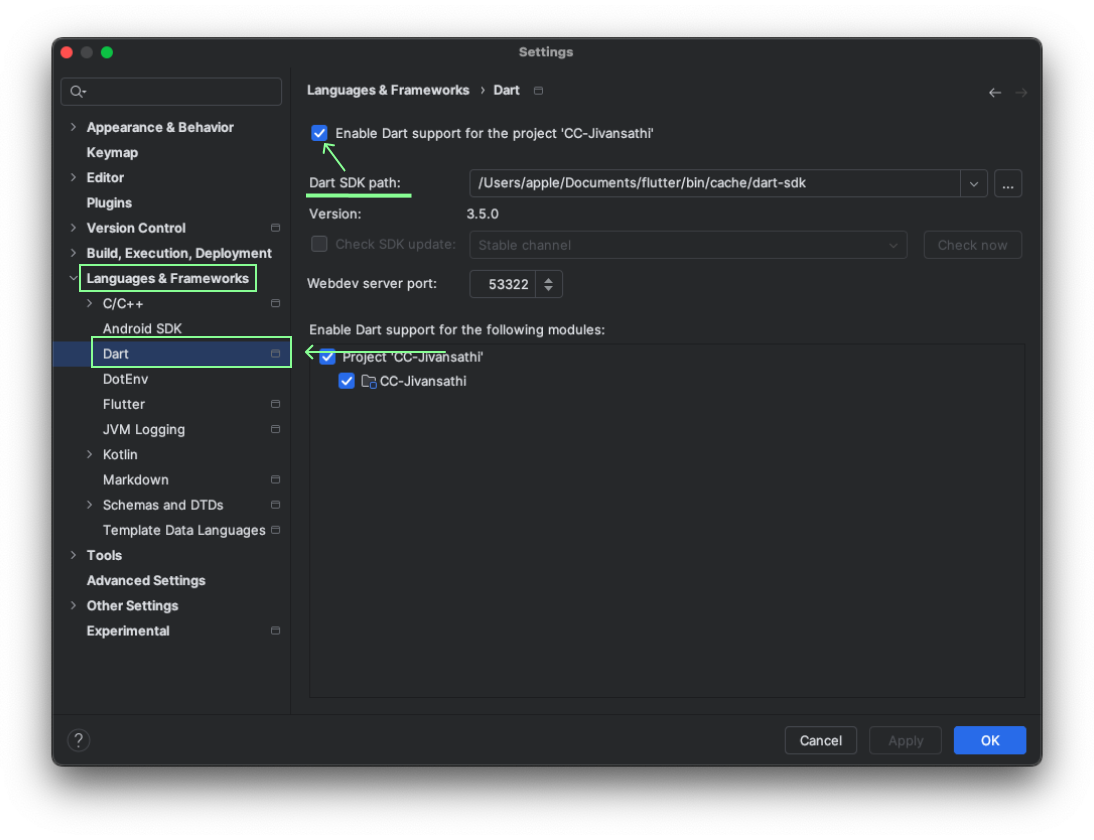
Task: Increase the Webdev server port with the stepper
Action: 548,278
